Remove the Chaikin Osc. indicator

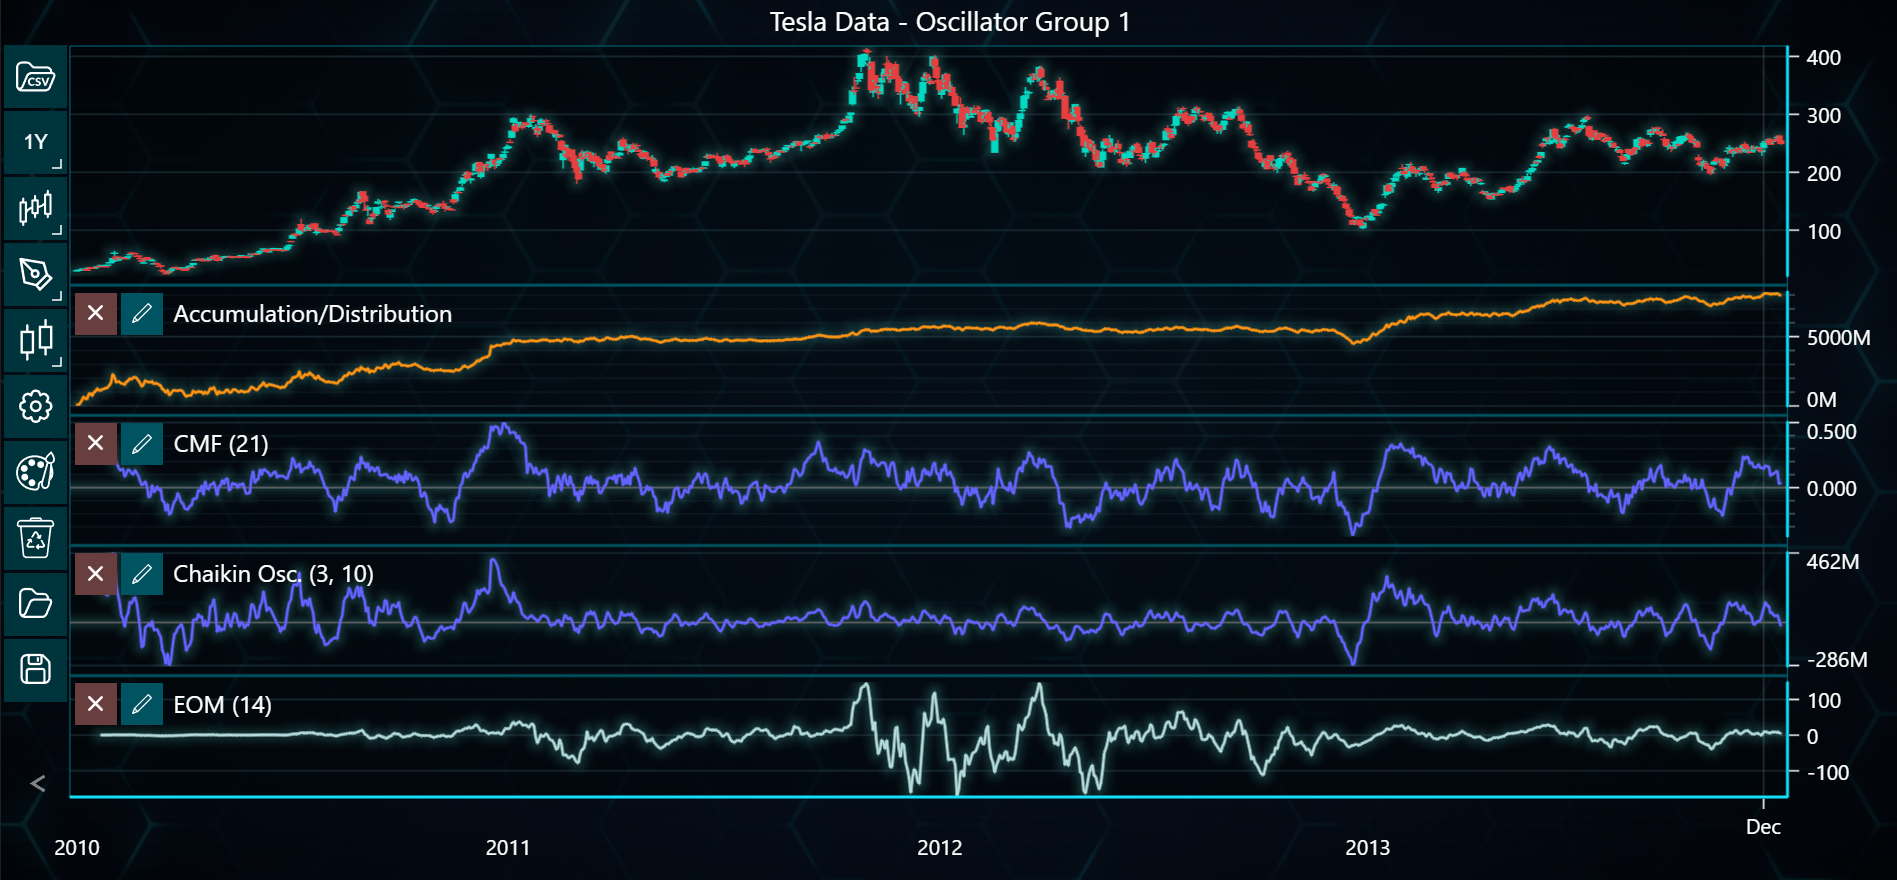pyautogui.click(x=96, y=574)
